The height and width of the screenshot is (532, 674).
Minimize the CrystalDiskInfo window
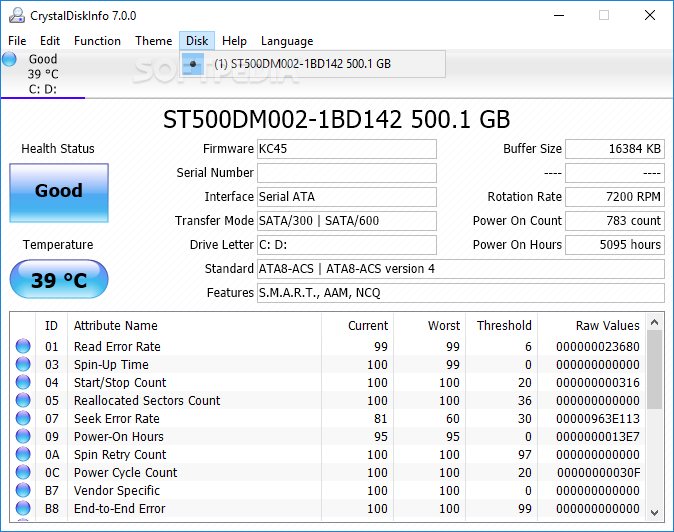click(559, 15)
